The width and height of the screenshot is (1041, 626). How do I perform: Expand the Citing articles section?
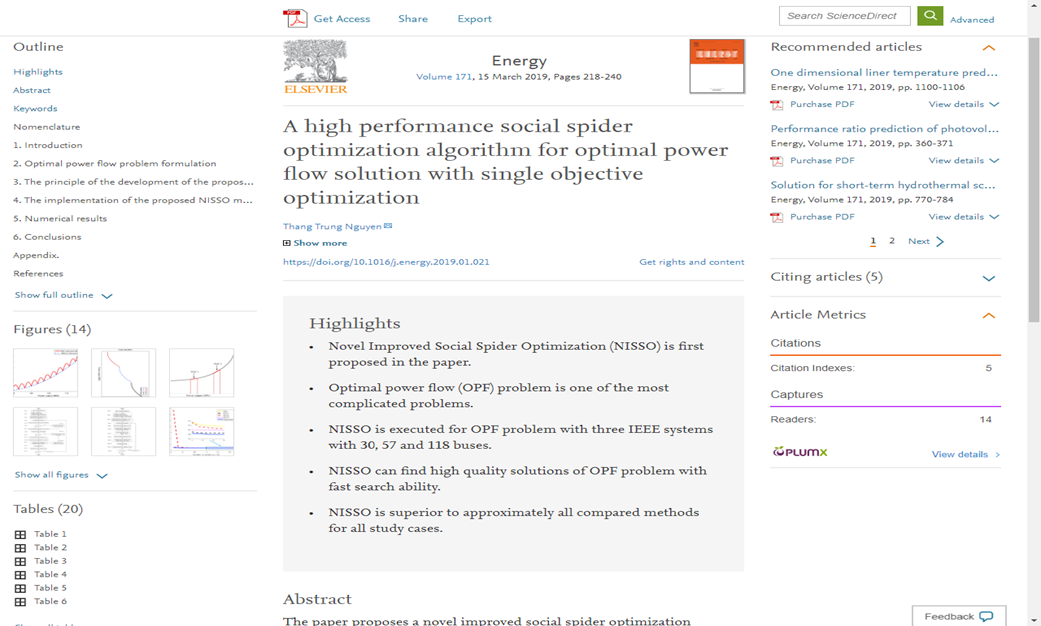coord(988,278)
